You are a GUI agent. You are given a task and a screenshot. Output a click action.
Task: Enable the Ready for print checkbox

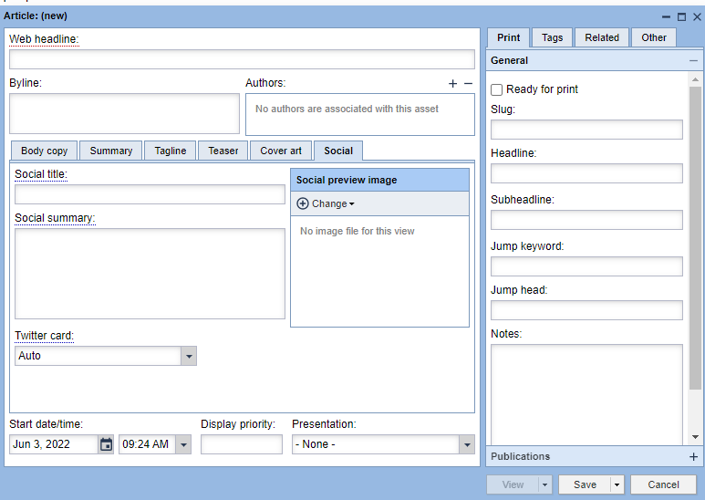pos(497,90)
